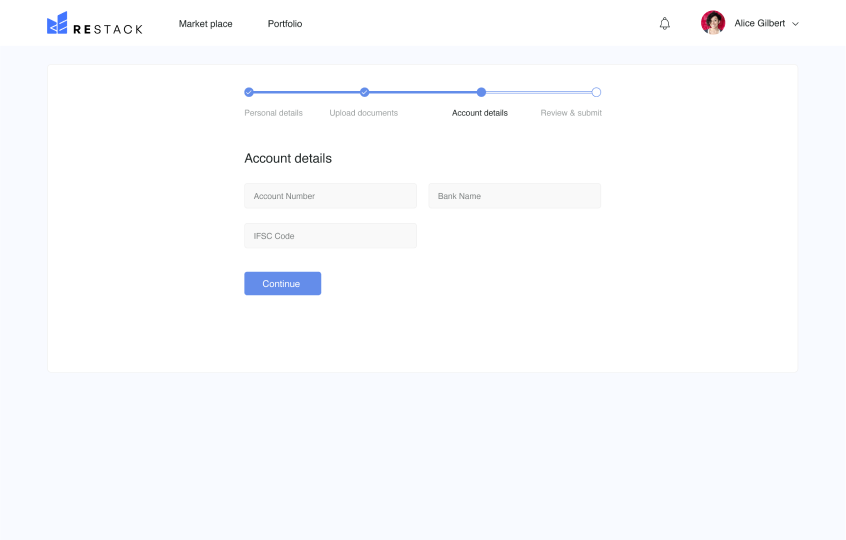The image size is (846, 540).
Task: Click the Account details step label
Action: pos(480,113)
